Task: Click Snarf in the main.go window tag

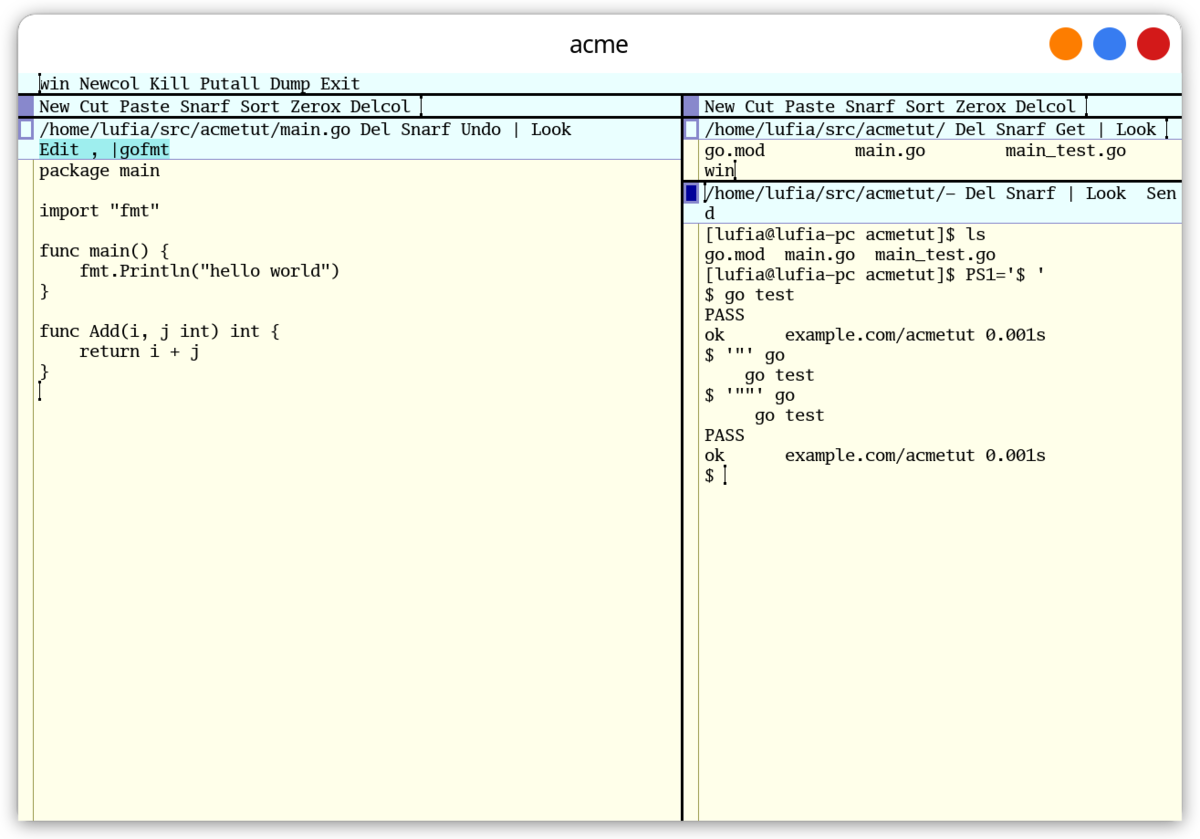Action: (425, 129)
